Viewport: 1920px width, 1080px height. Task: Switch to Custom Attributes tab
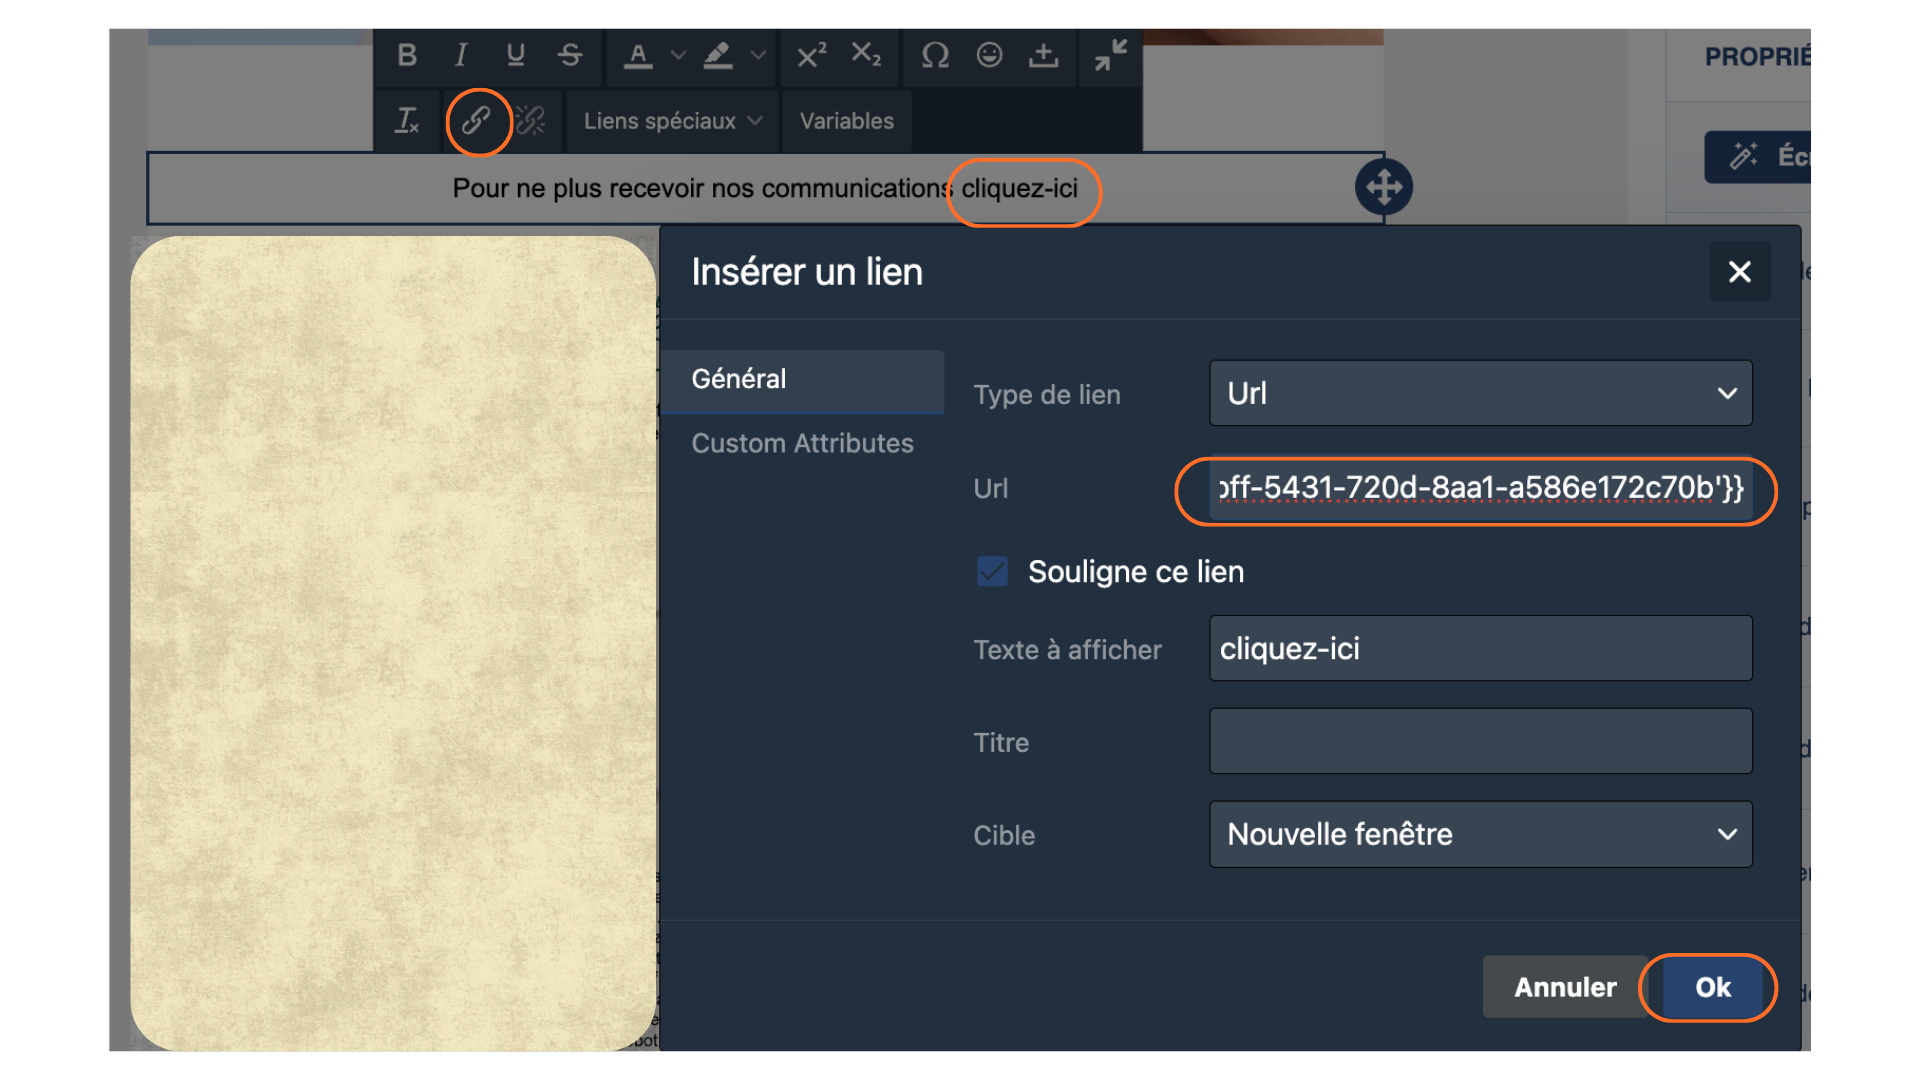[802, 443]
